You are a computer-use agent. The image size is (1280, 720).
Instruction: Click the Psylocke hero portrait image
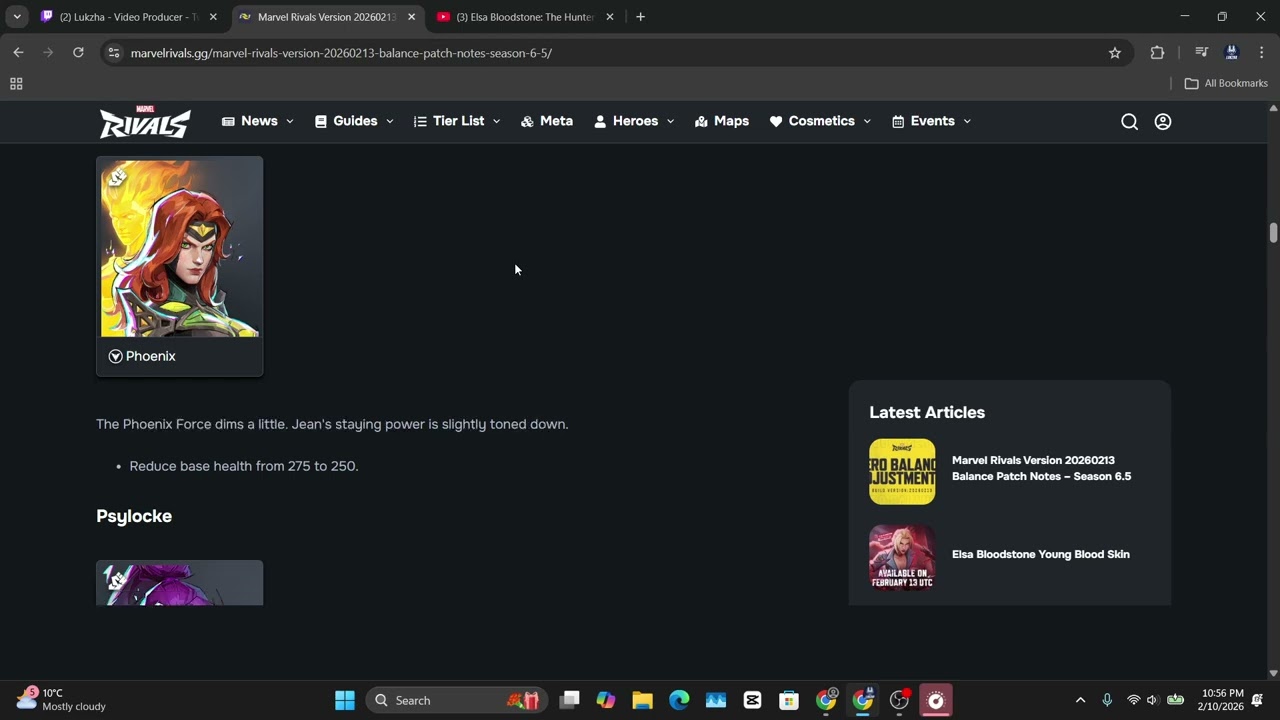[x=180, y=584]
